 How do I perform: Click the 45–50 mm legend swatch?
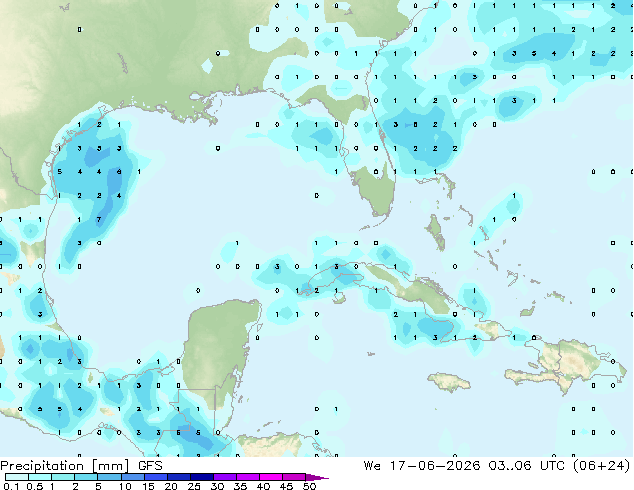[x=294, y=477]
